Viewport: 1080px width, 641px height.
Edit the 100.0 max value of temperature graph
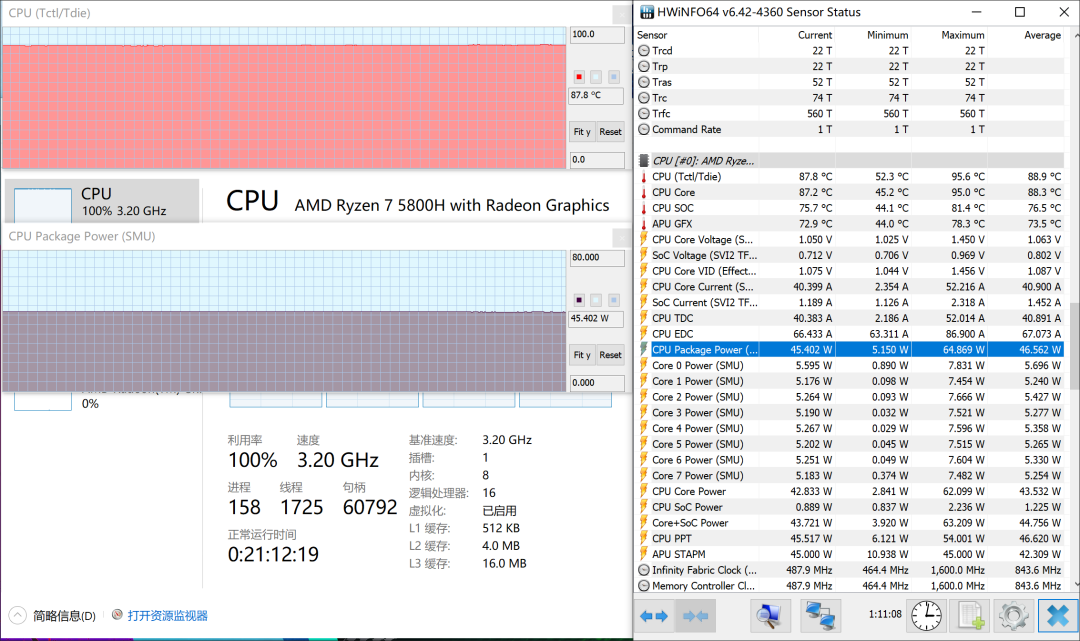click(596, 34)
